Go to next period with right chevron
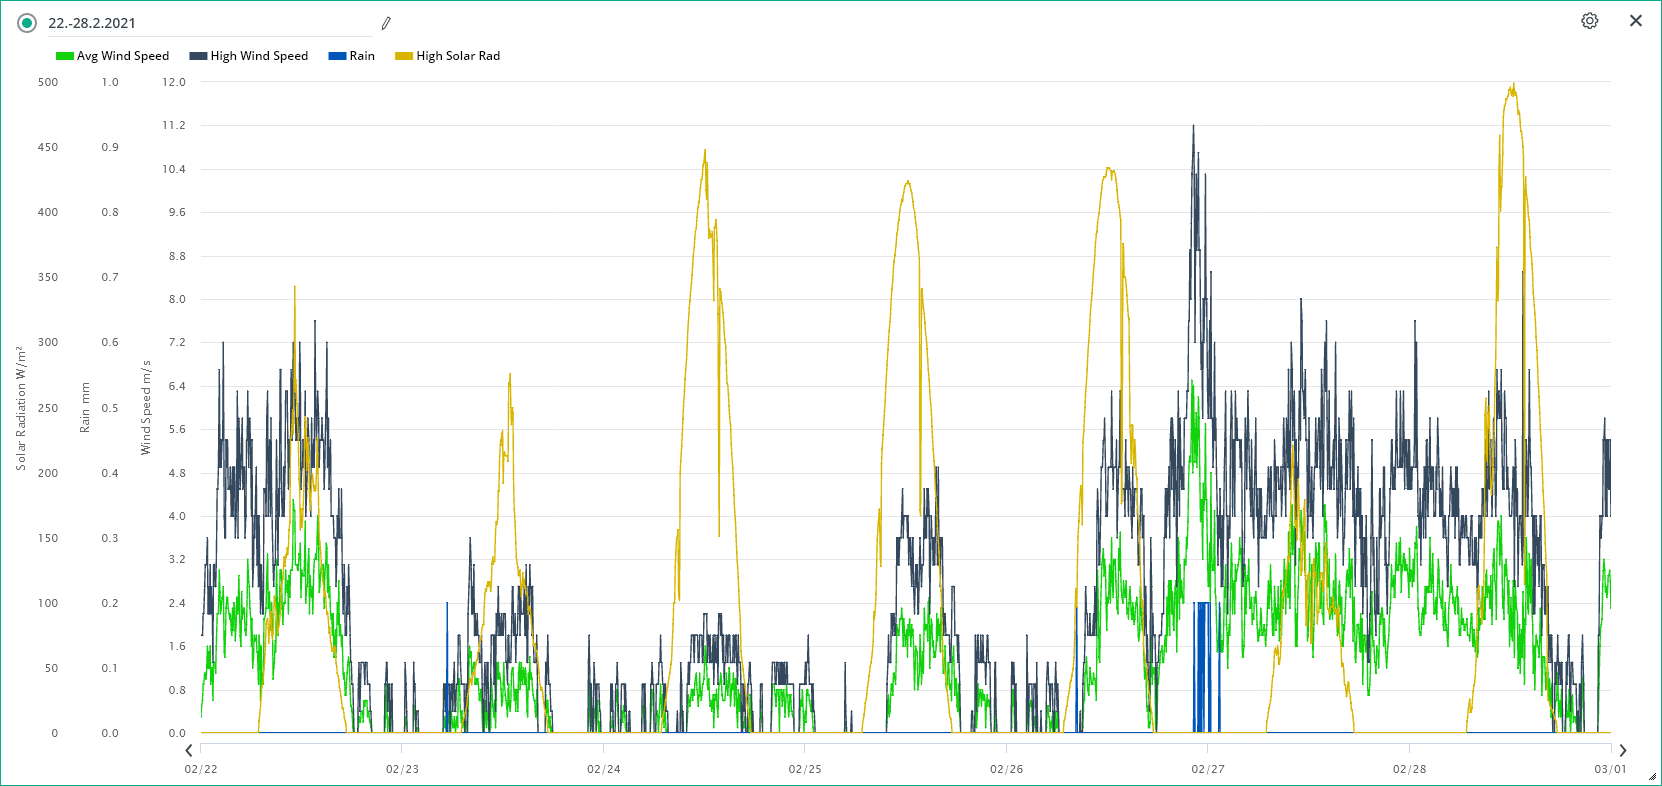The height and width of the screenshot is (786, 1662). click(1622, 750)
